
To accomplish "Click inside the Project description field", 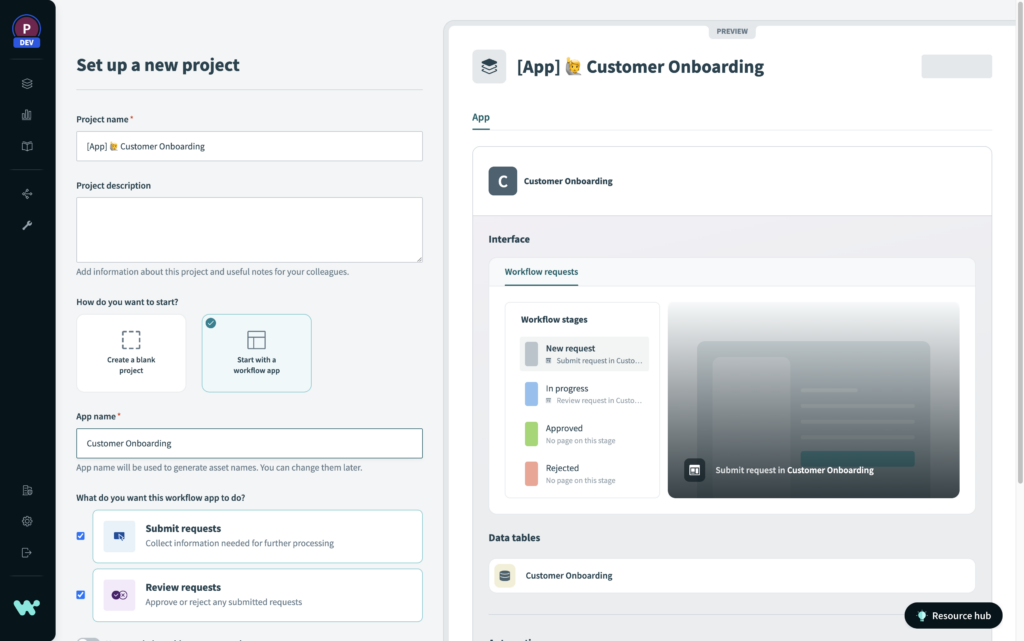I will pyautogui.click(x=248, y=229).
